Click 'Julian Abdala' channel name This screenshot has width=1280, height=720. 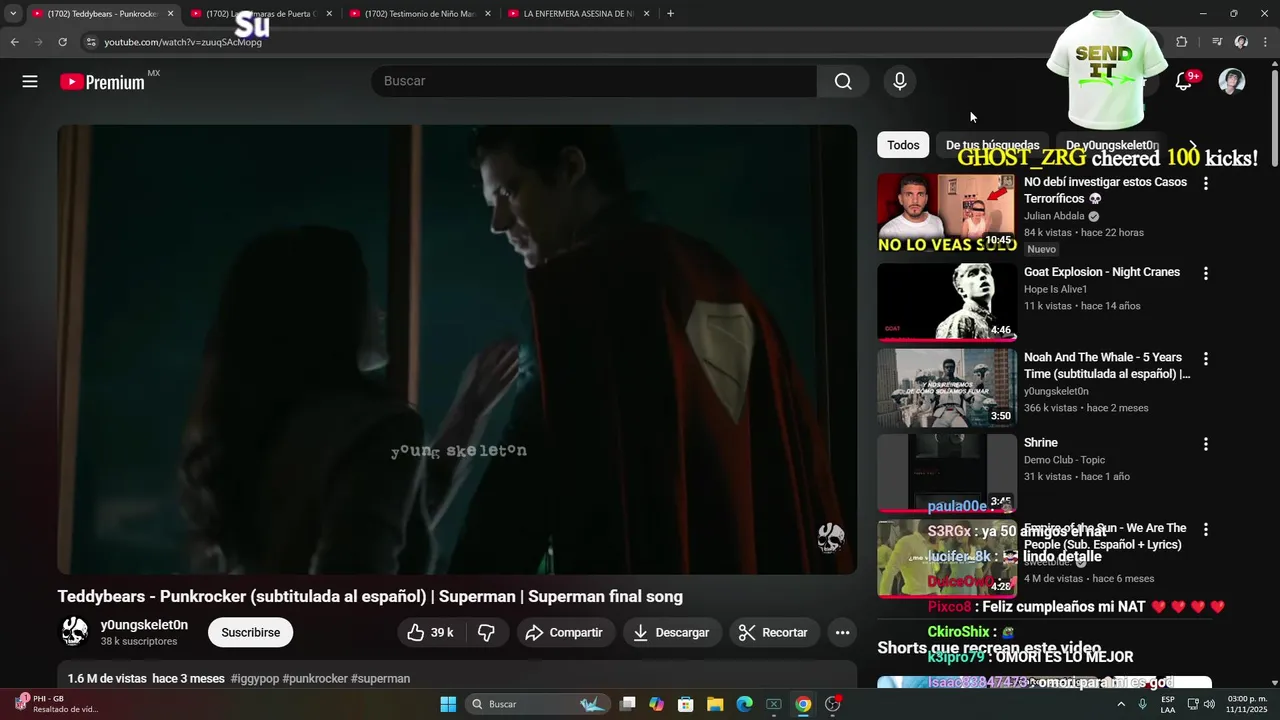[x=1054, y=216]
